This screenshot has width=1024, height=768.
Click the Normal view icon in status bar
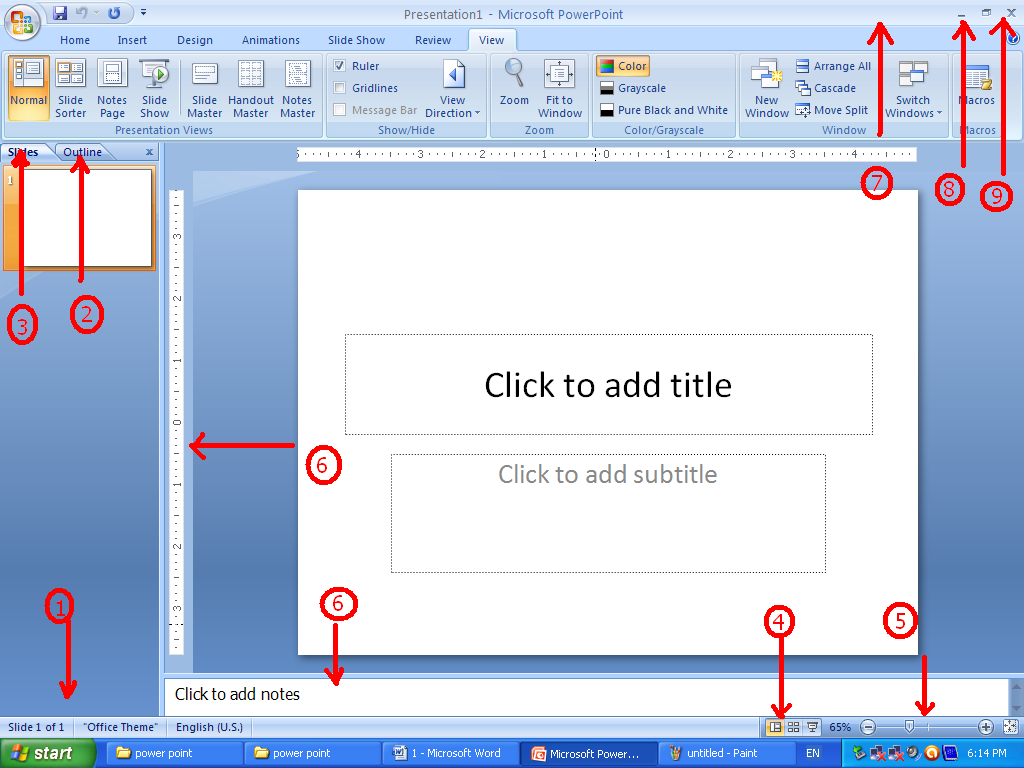click(775, 727)
